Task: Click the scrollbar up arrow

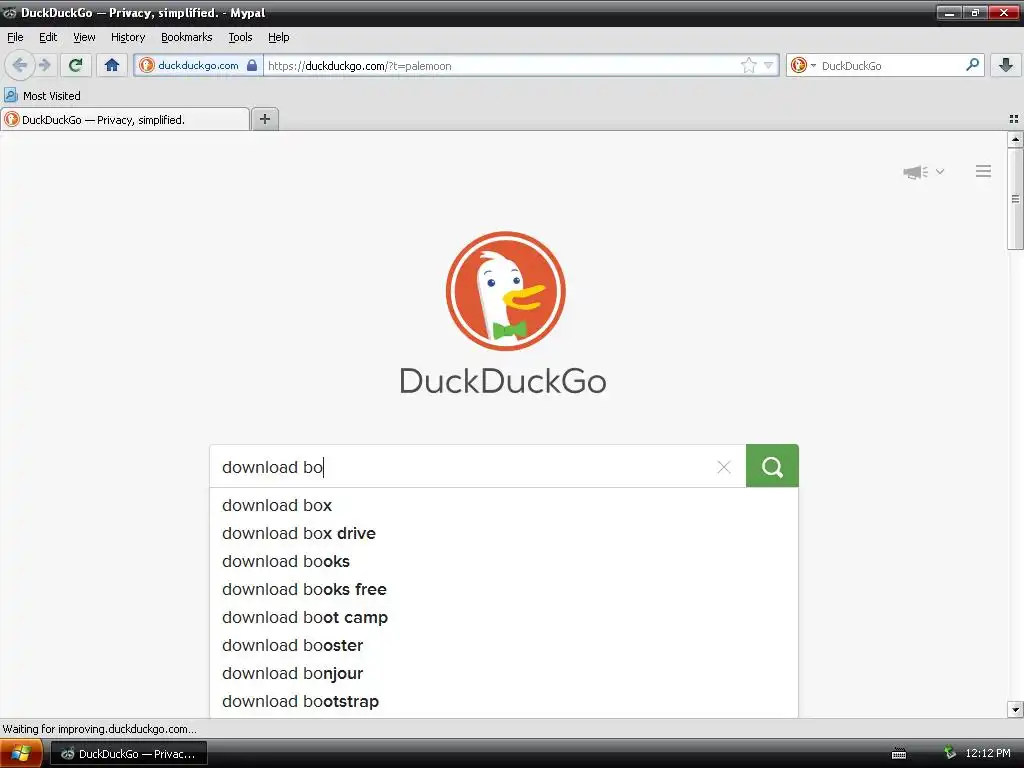Action: 1015,139
